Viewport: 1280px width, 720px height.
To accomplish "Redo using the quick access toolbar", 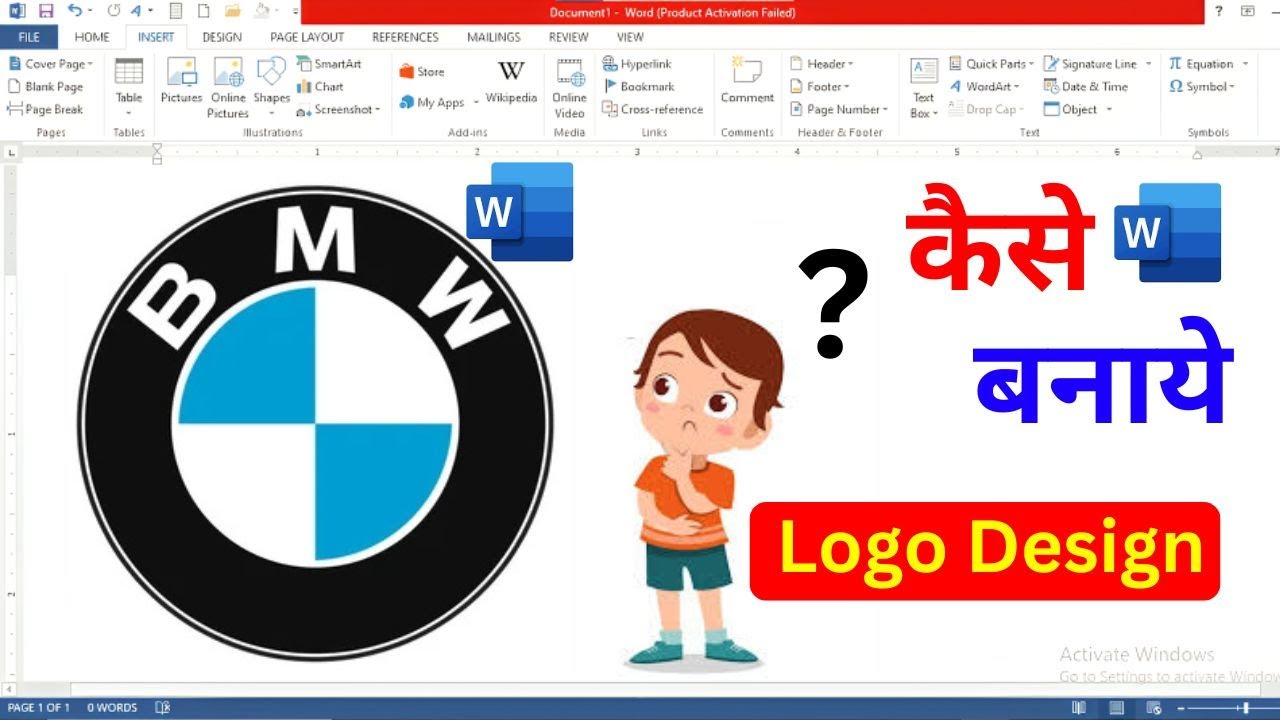I will 113,11.
